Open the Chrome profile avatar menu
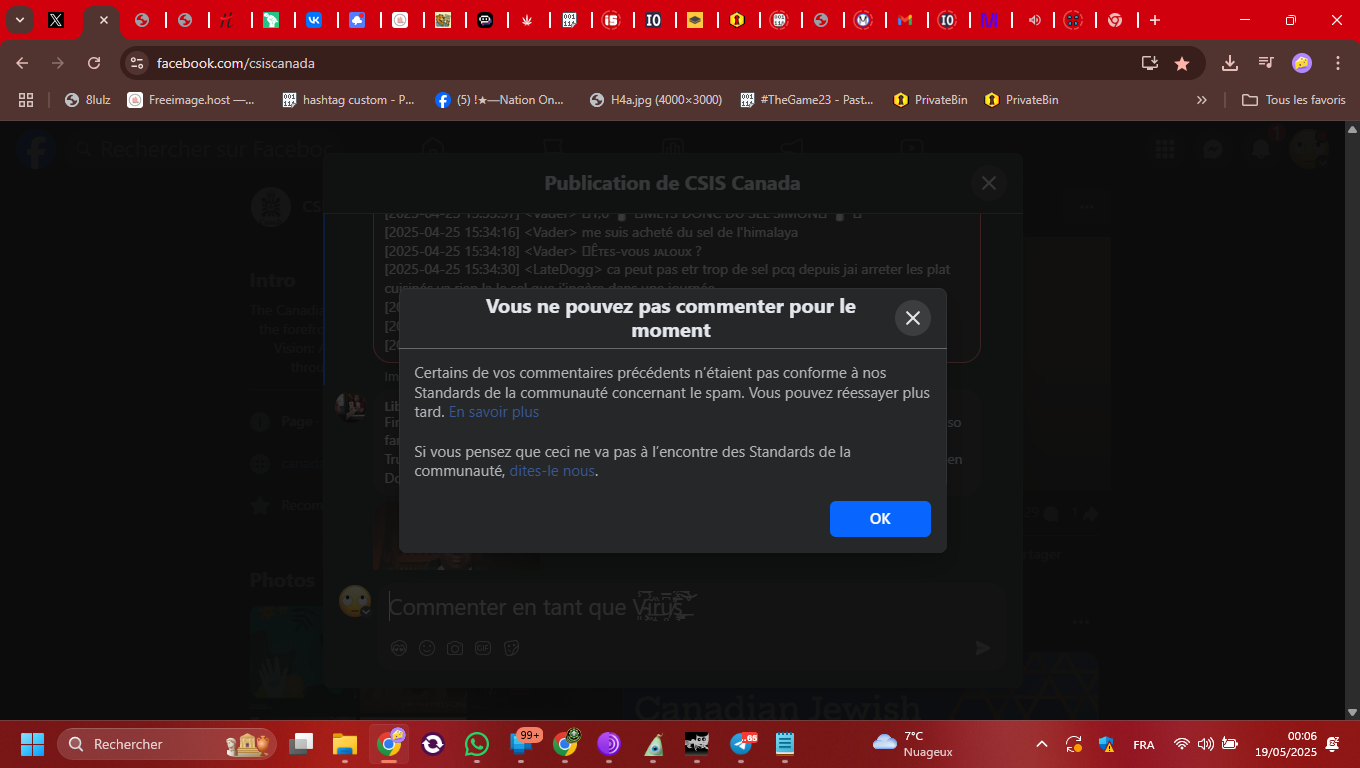 point(1302,63)
